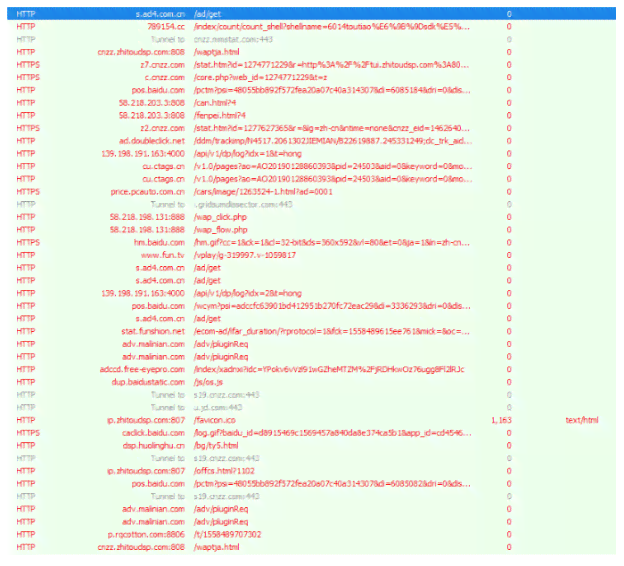Viewport: 624px width, 566px height.
Task: Click the /favicon.ico URL
Action: point(214,420)
